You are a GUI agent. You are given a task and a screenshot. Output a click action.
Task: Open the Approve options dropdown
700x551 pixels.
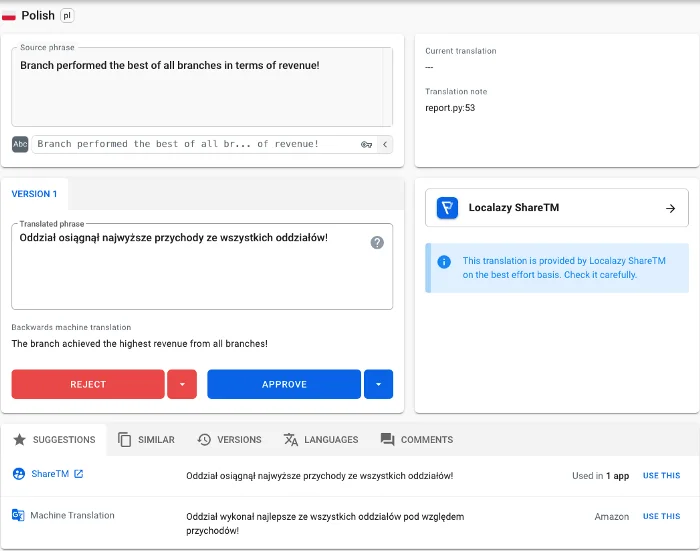pos(378,384)
